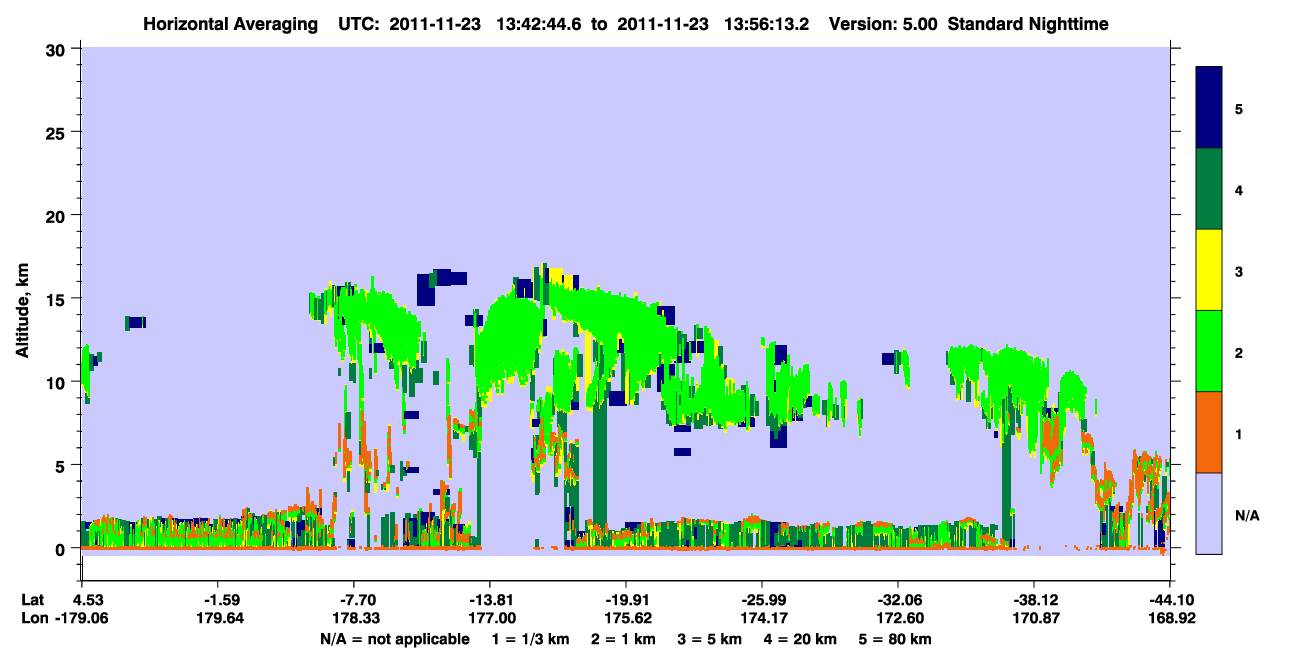
Task: Click the y-axis tick label 0
Action: pyautogui.click(x=63, y=549)
